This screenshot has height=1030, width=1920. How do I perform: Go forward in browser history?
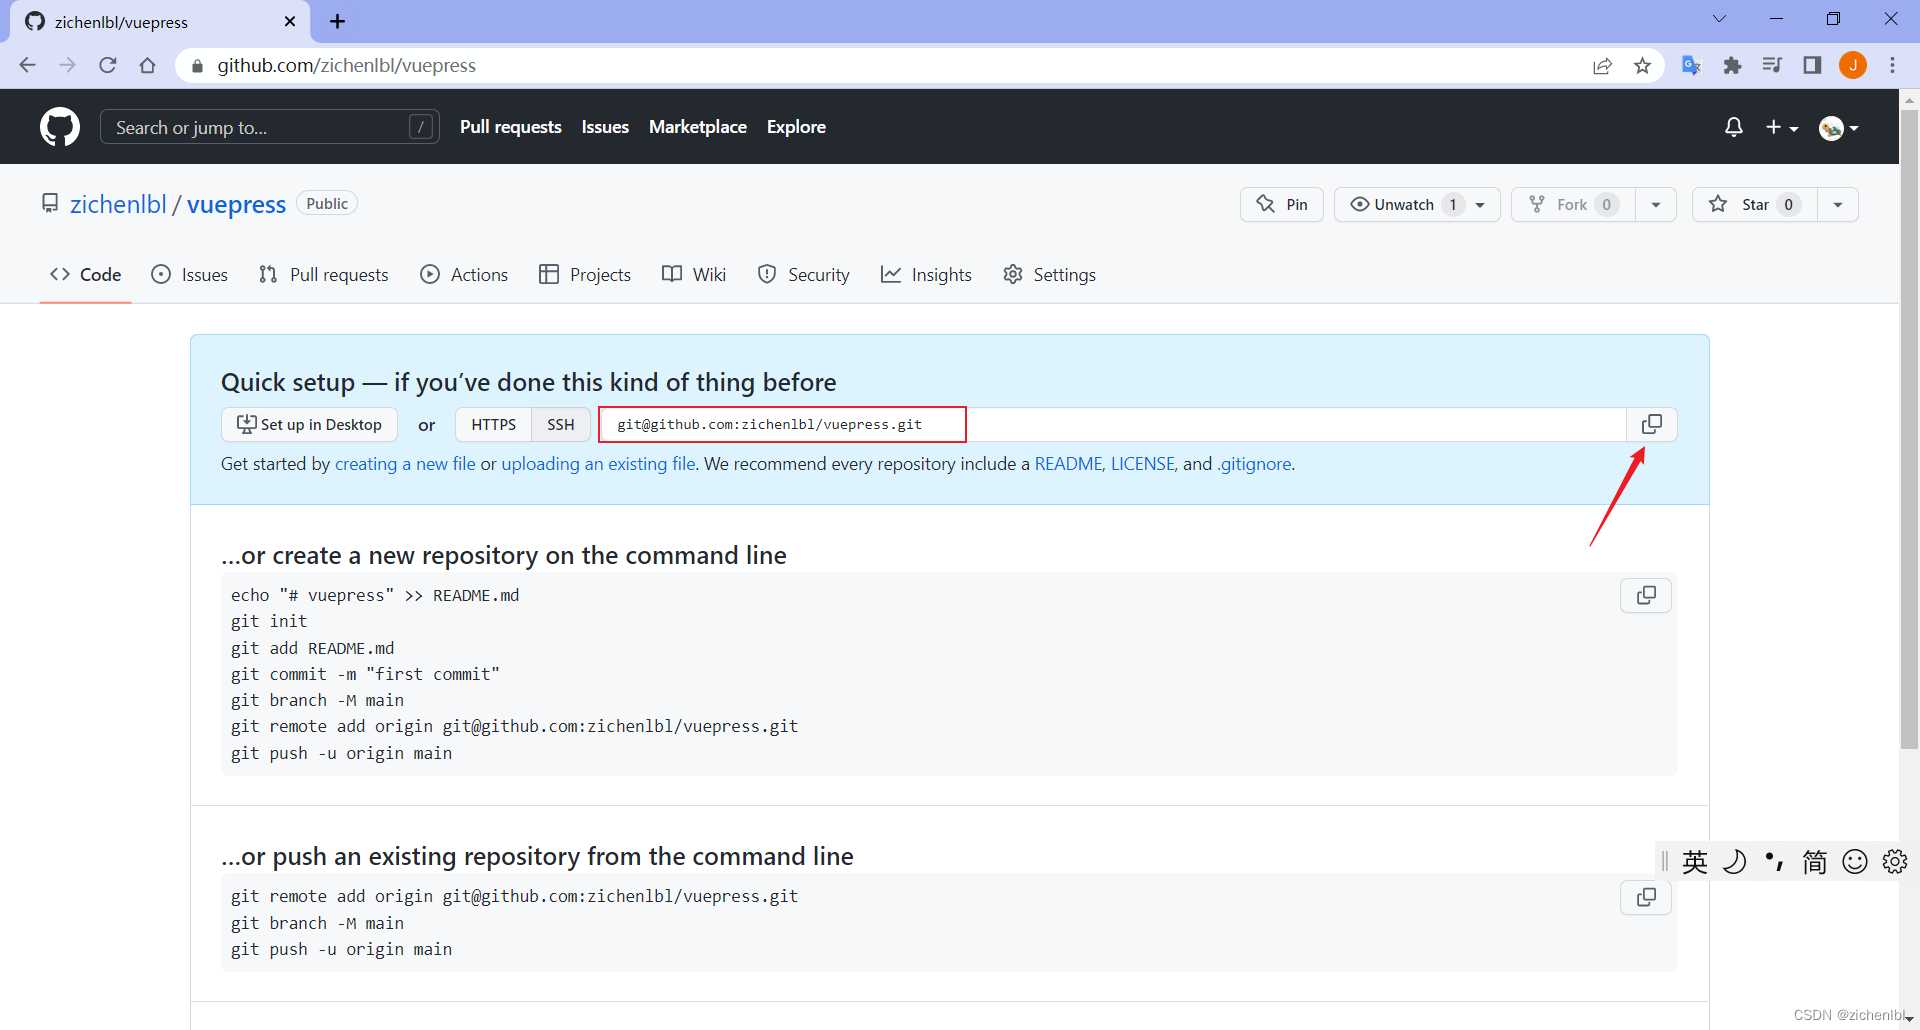point(67,65)
